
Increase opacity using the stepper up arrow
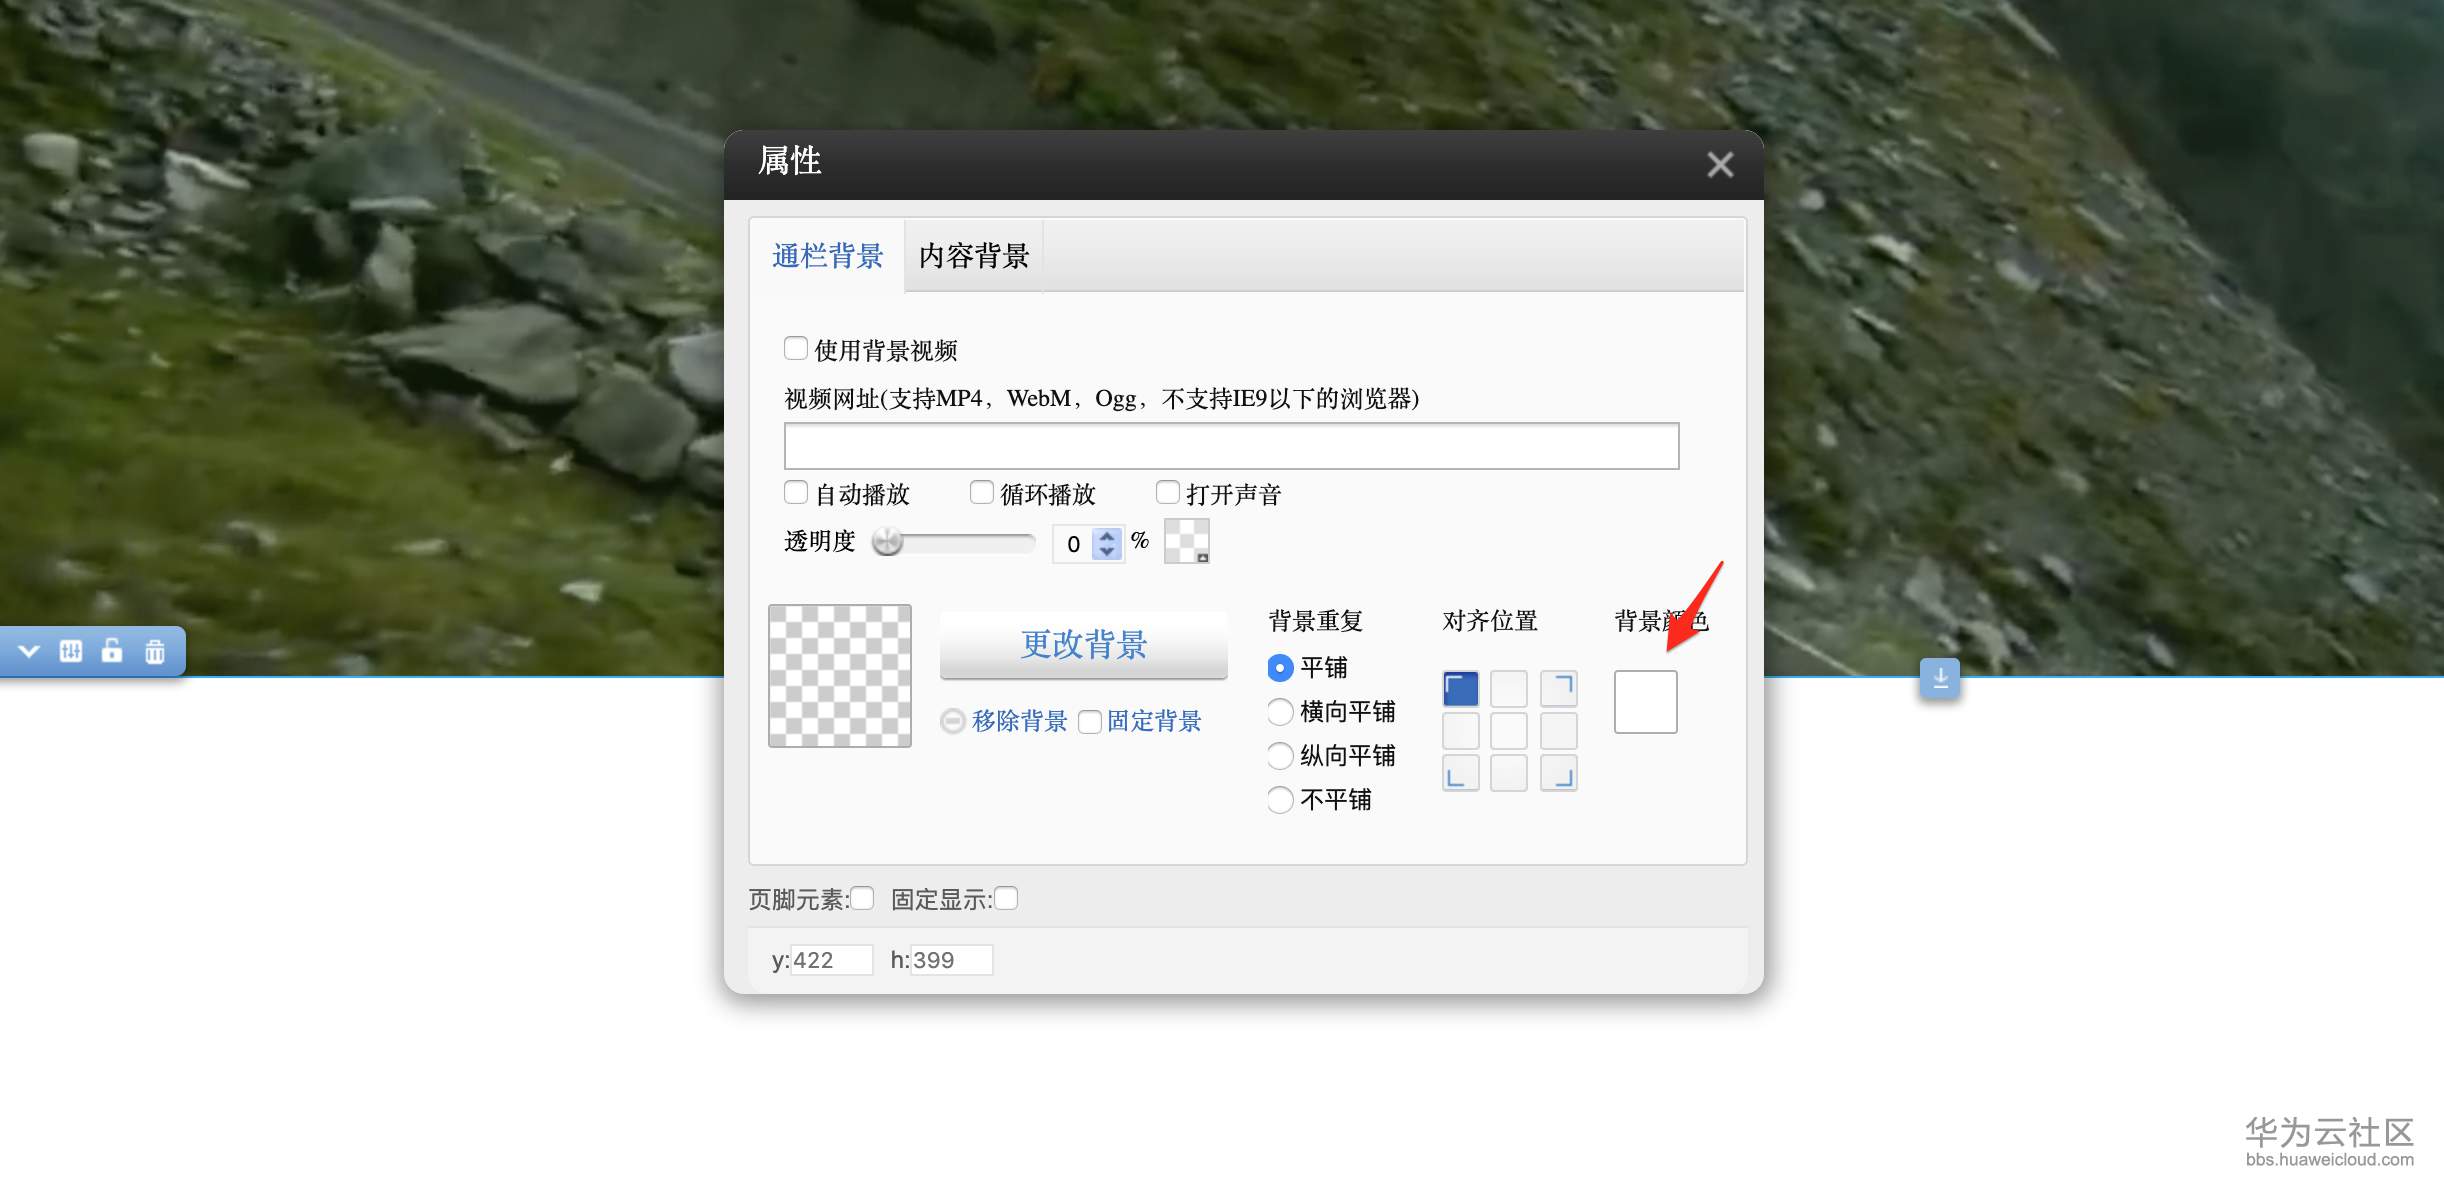coord(1108,536)
